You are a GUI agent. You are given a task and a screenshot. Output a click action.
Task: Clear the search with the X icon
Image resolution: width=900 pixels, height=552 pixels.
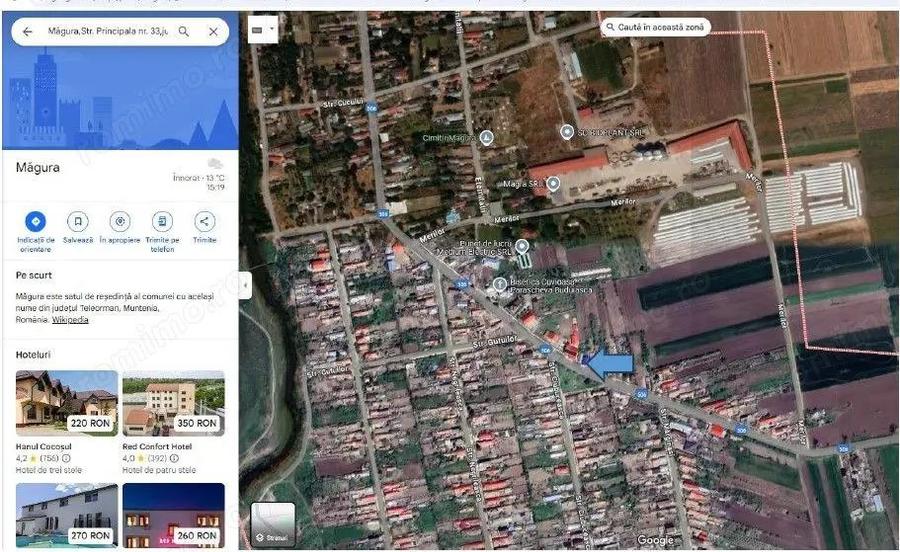[213, 32]
